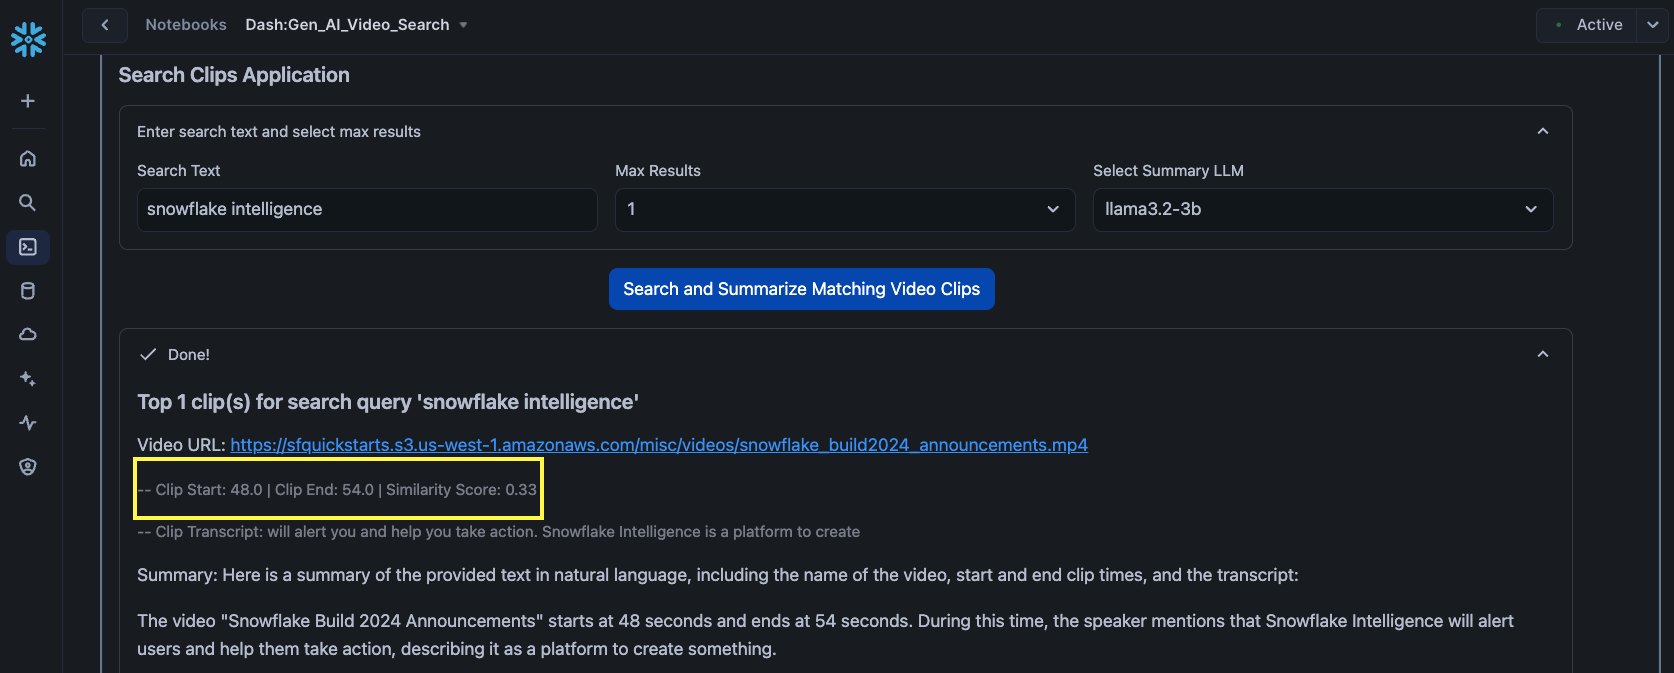
Task: Open Search using sidebar magnifier icon
Action: 28,203
